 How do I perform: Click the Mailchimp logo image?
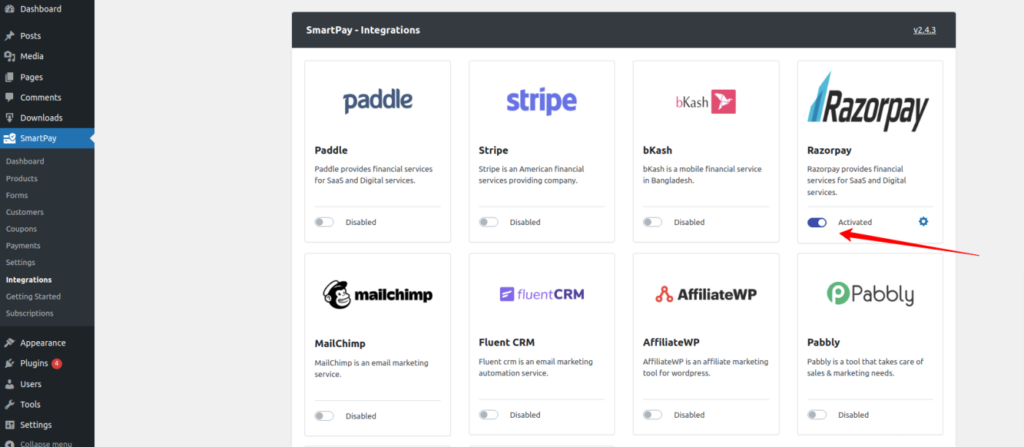point(377,295)
